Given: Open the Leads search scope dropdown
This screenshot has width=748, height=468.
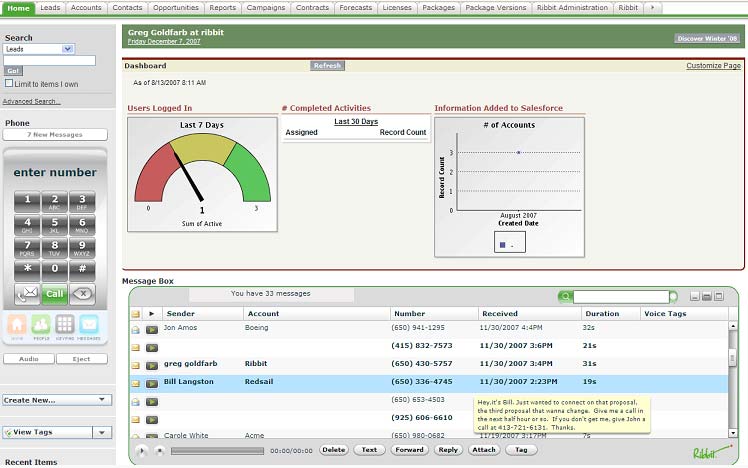Looking at the screenshot, I should 67,48.
